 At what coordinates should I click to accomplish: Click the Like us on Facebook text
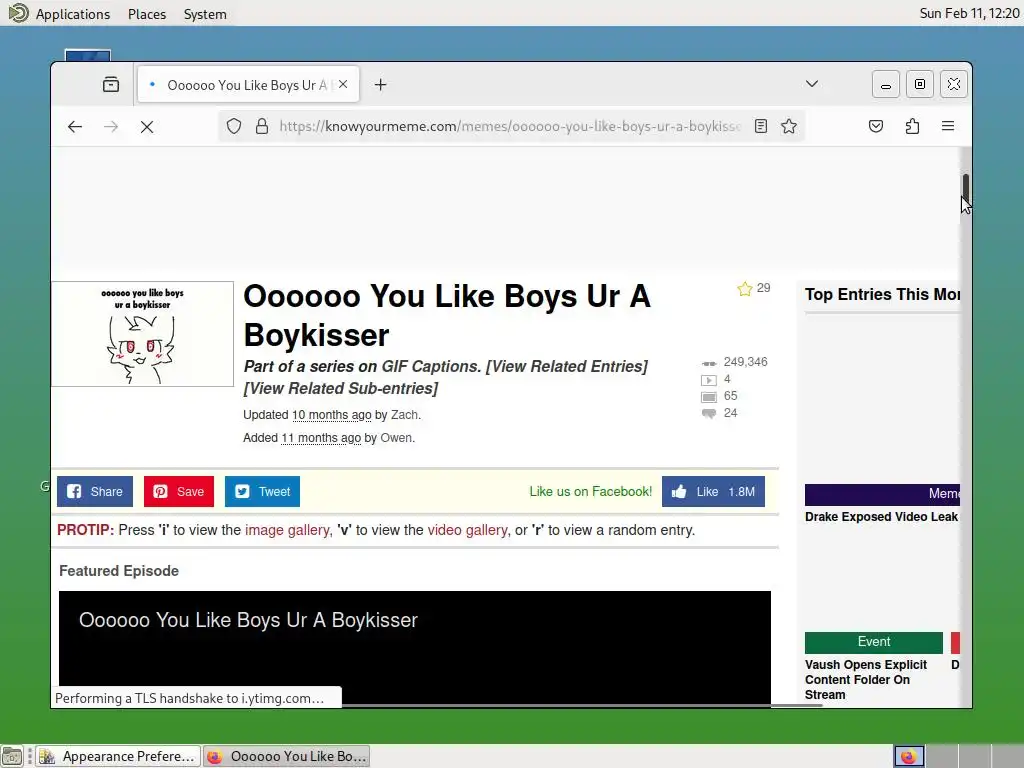click(x=590, y=491)
